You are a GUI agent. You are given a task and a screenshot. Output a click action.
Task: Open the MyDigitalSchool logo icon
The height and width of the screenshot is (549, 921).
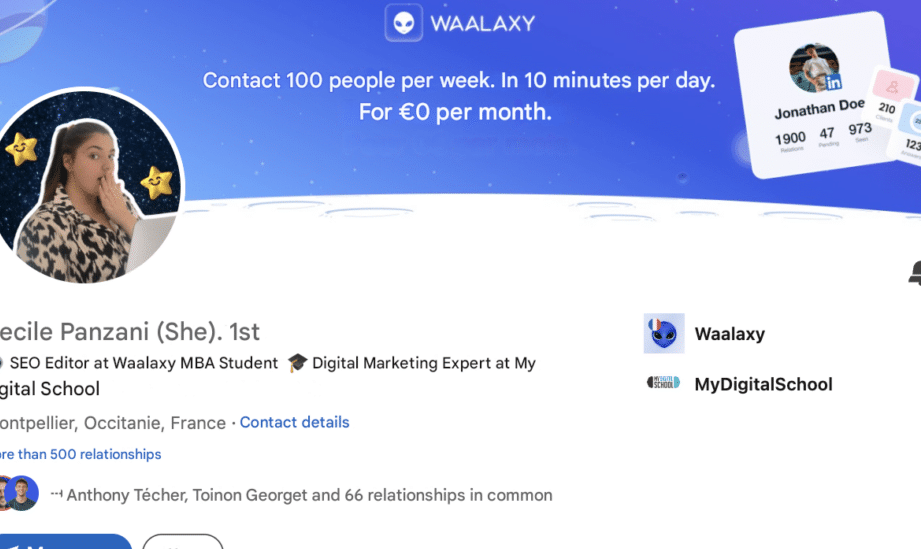coord(664,383)
